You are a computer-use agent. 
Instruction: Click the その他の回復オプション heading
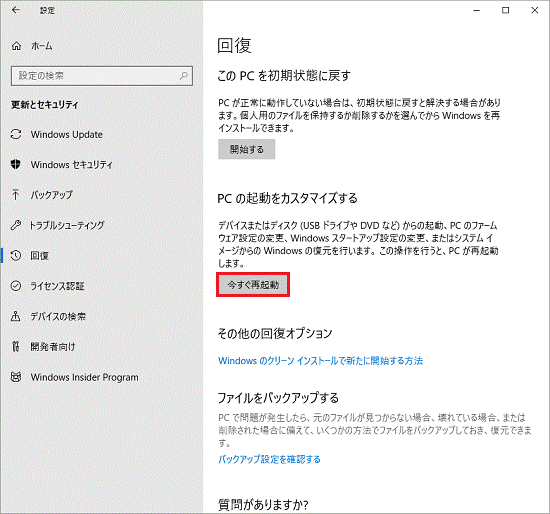click(x=275, y=333)
